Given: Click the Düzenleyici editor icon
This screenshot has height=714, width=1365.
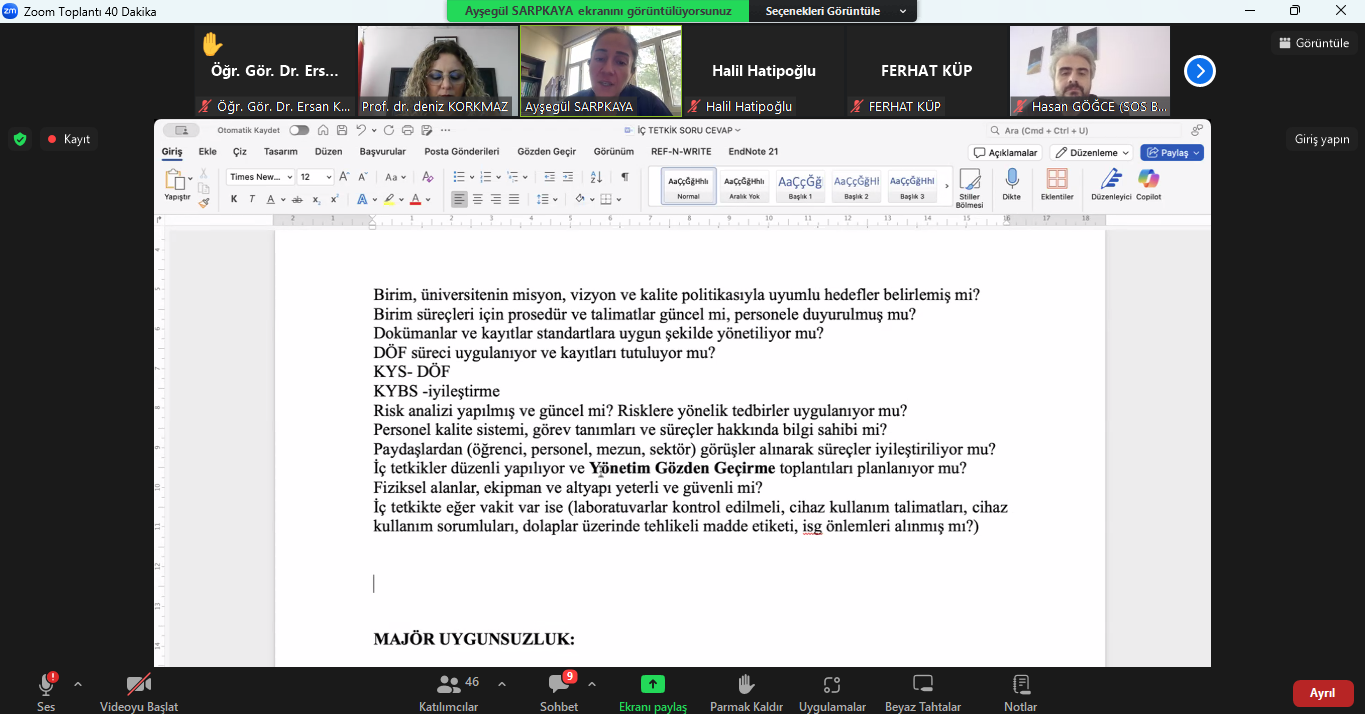Looking at the screenshot, I should click(1110, 180).
